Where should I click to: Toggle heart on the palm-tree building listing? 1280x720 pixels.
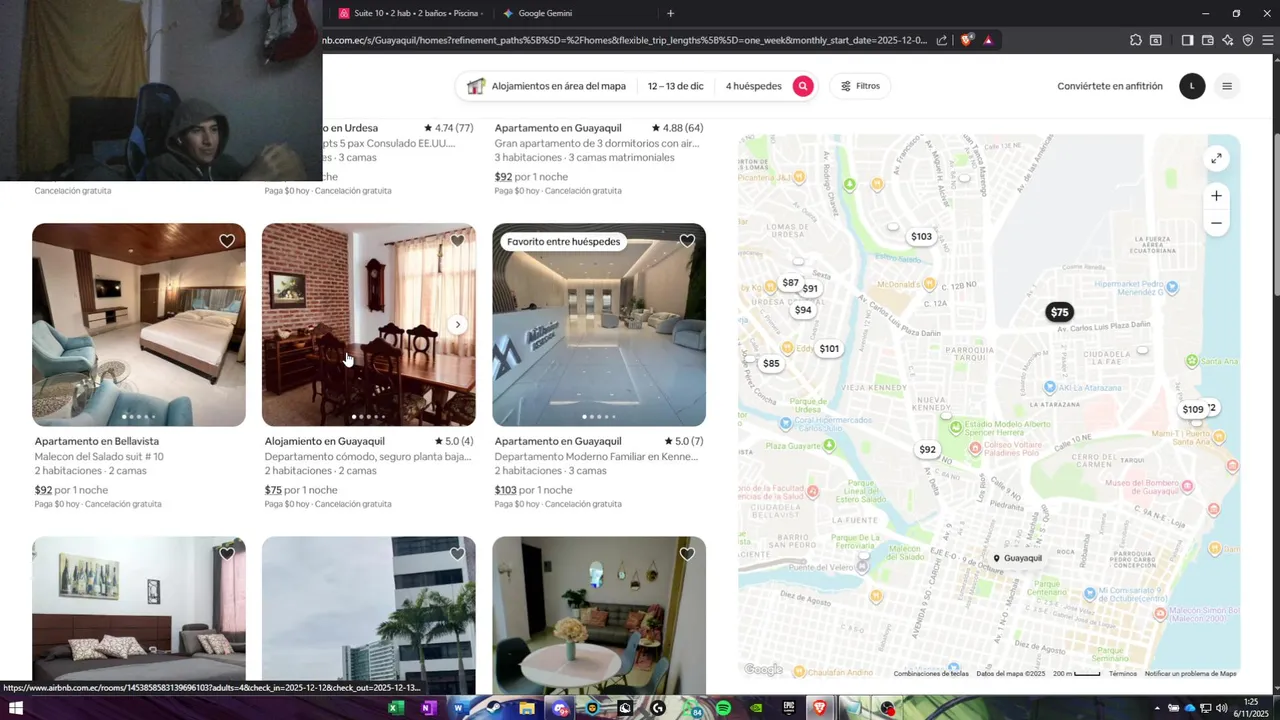tap(457, 554)
